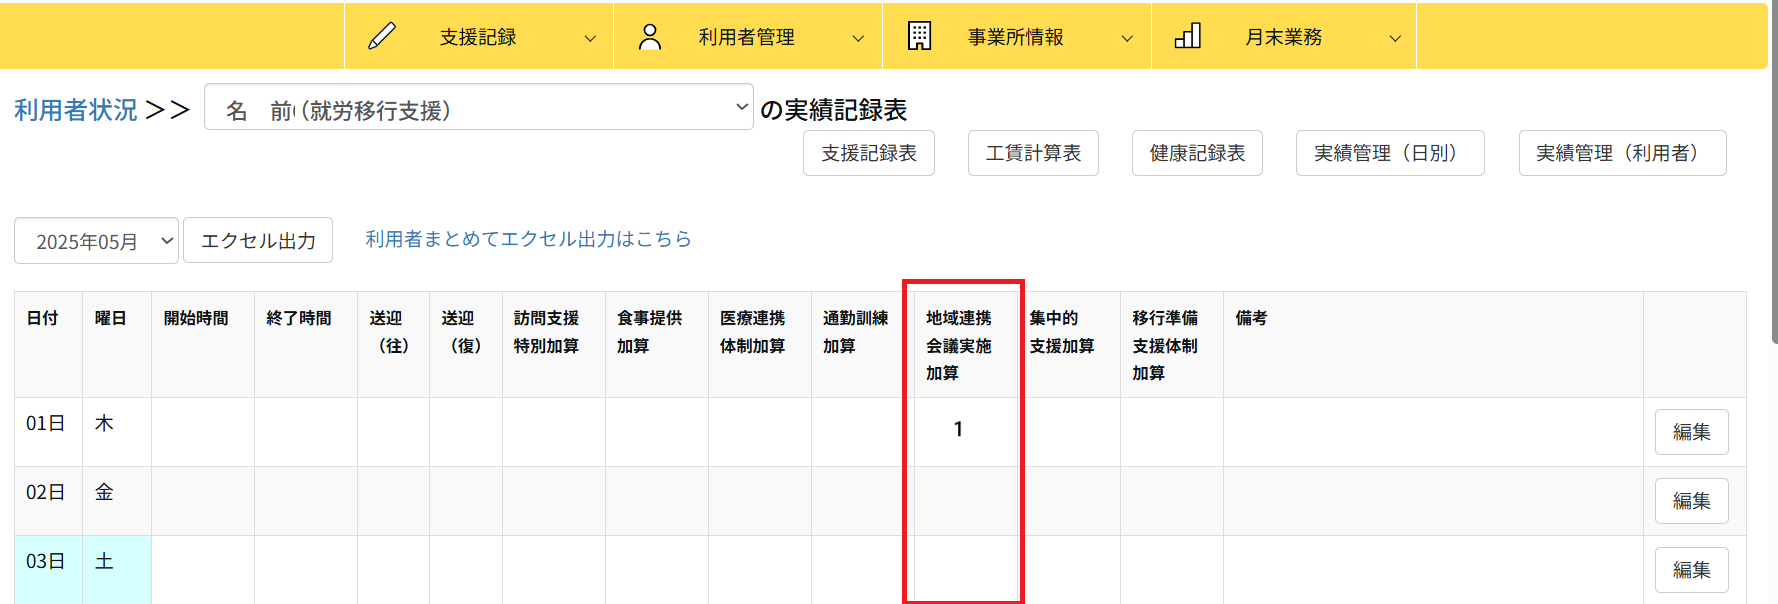Click the bar chart icon for 月末業務
The height and width of the screenshot is (604, 1778).
[x=1187, y=37]
